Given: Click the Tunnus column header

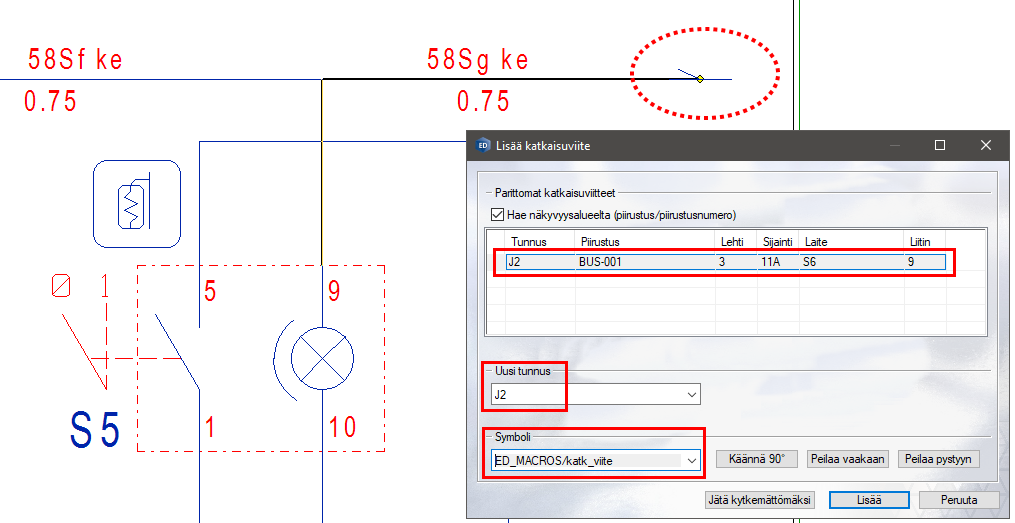Looking at the screenshot, I should 529,241.
